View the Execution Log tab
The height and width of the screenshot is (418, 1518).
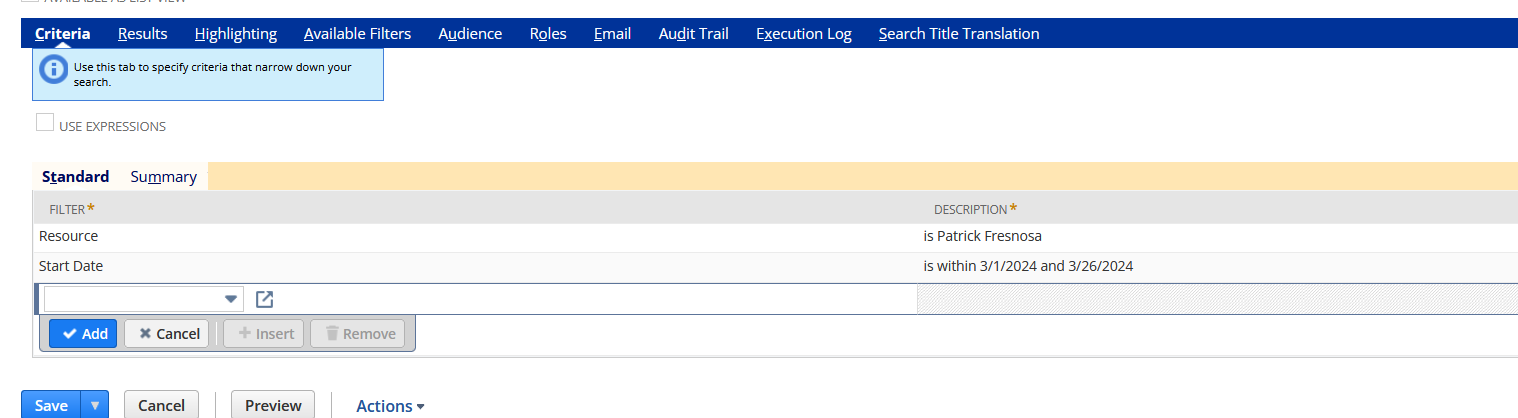tap(804, 34)
